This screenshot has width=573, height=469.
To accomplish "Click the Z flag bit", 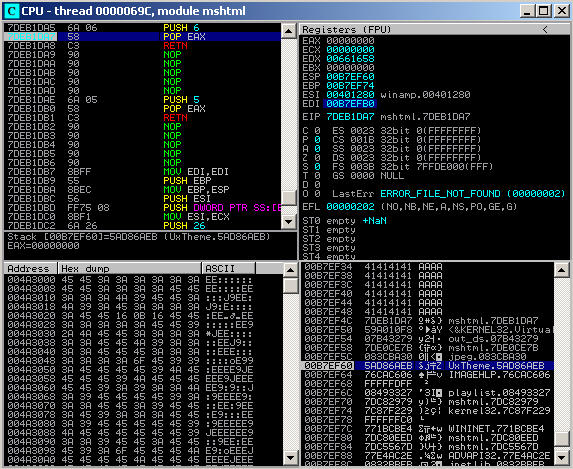I will coord(317,158).
